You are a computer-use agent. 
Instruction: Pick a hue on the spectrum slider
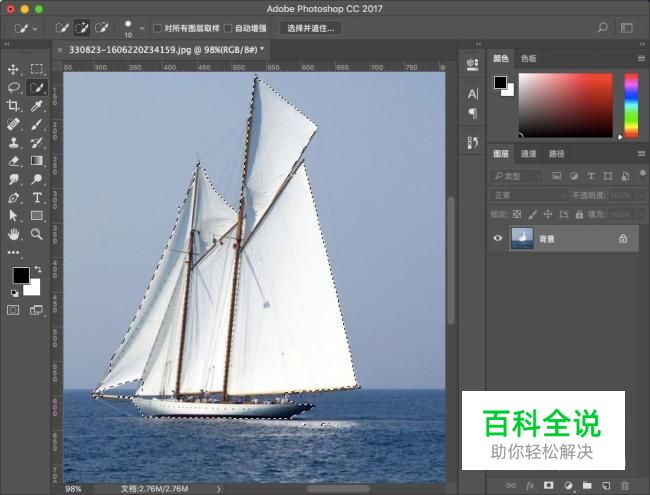631,105
